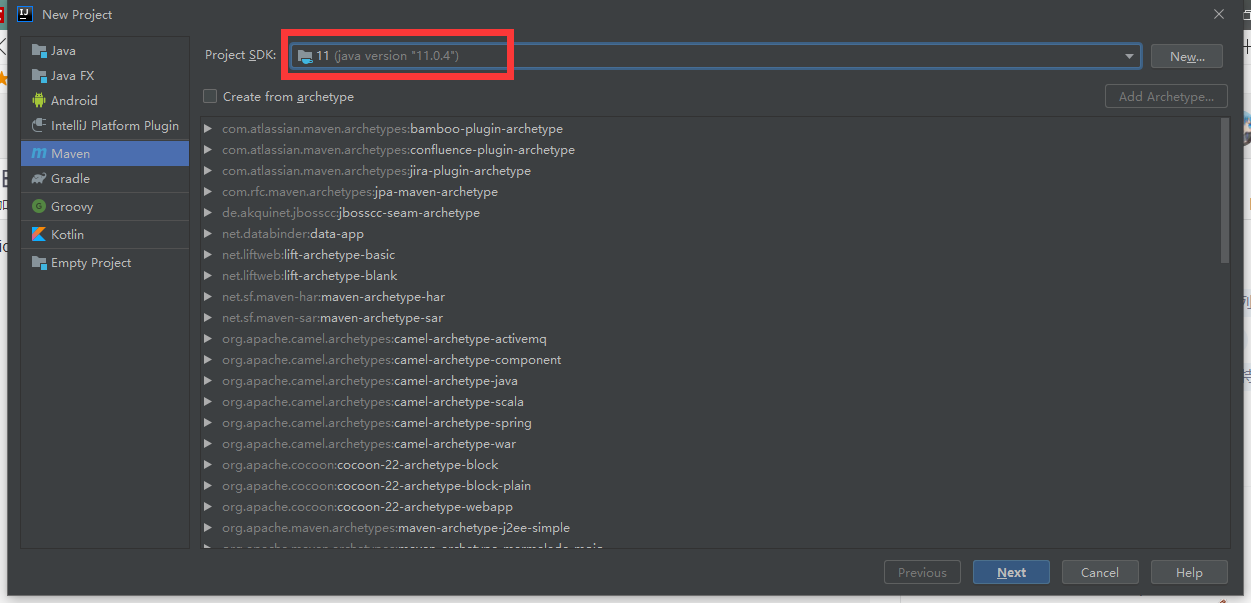Expand the jira-plugin-archetype entry
1251x603 pixels.
207,170
